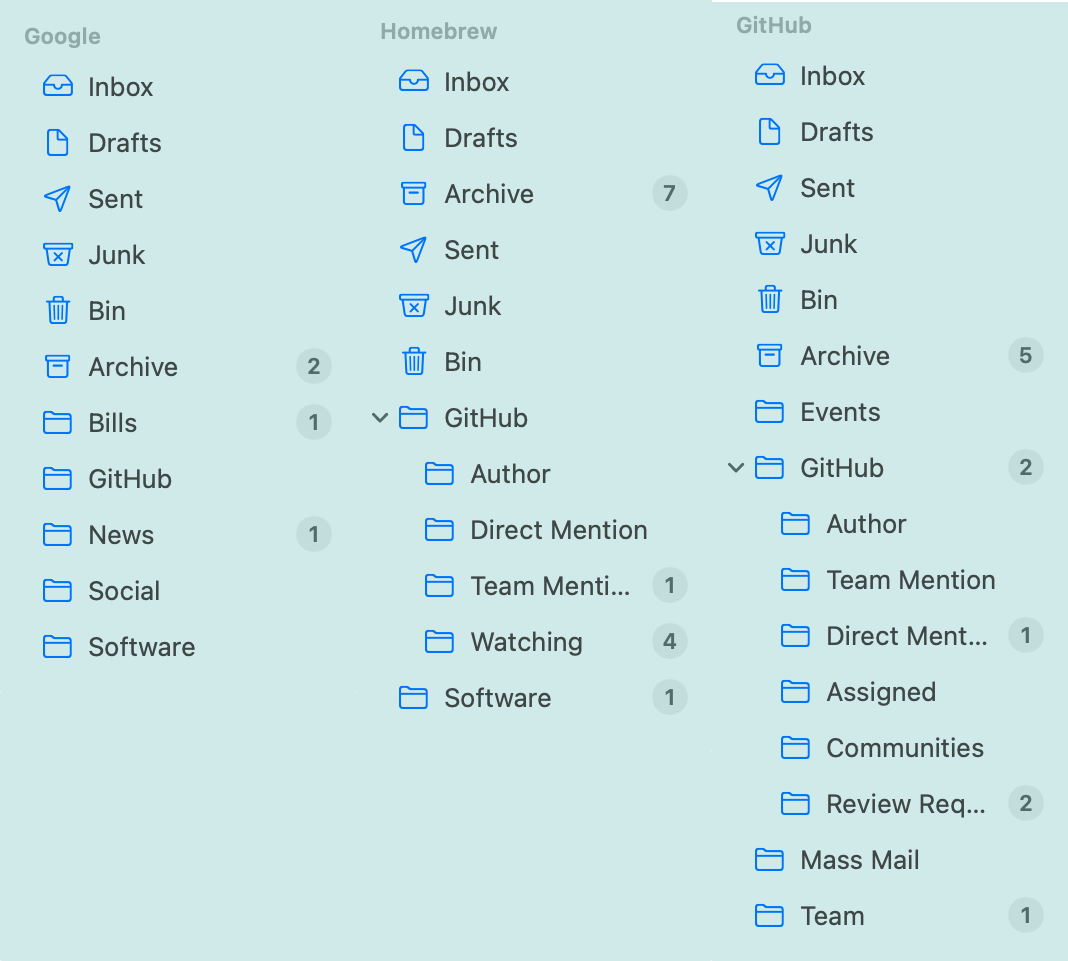Click the News folder icon under Google
The image size is (1068, 961).
tap(57, 535)
